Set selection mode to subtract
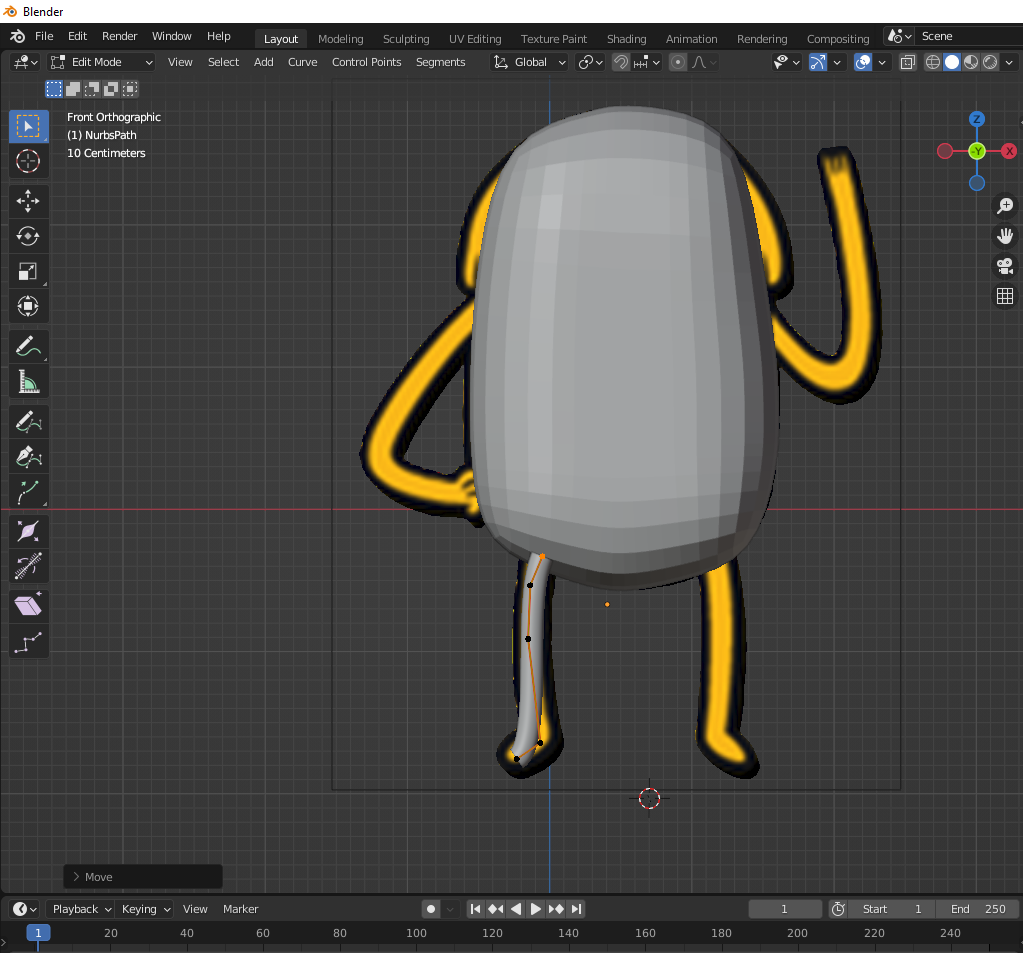 pyautogui.click(x=92, y=89)
